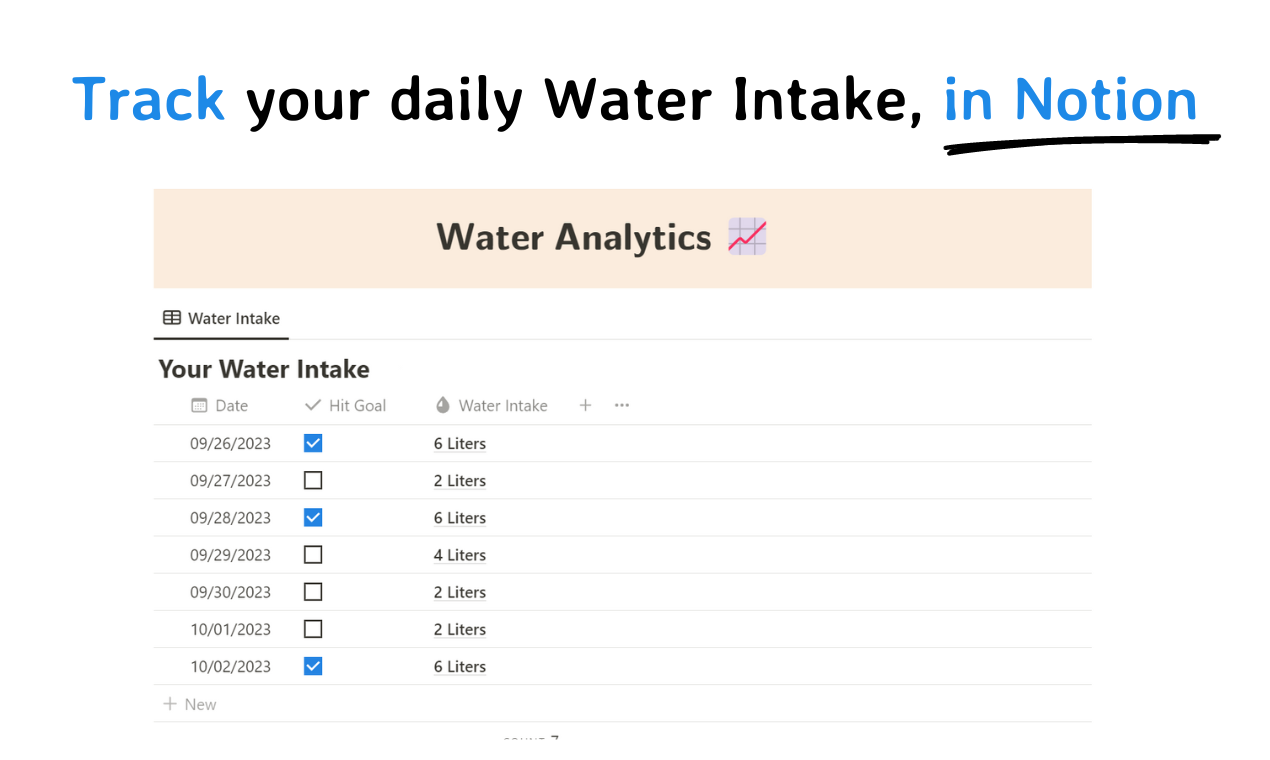Click the chart emoji icon beside Water Analytics
This screenshot has height=760, width=1270.
tap(747, 237)
